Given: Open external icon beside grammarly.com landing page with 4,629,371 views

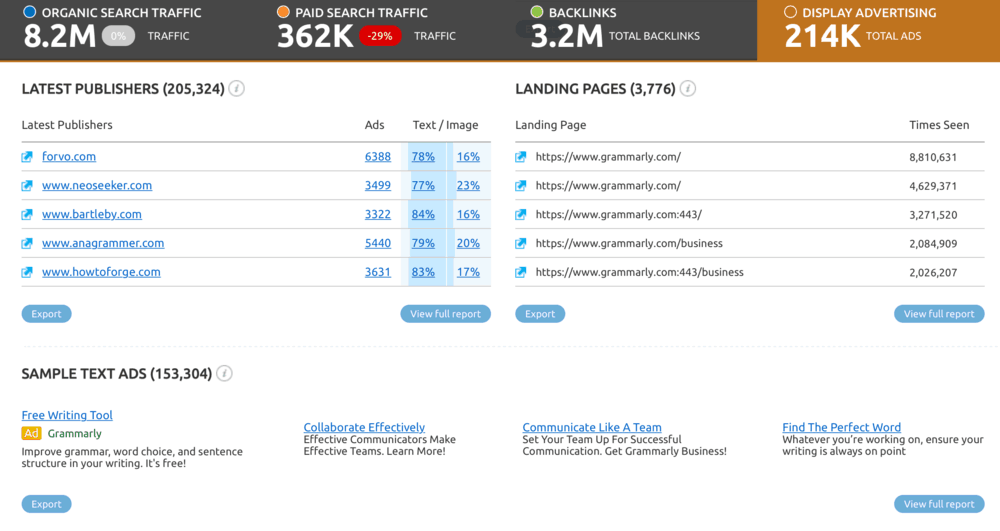Looking at the screenshot, I should click(521, 185).
